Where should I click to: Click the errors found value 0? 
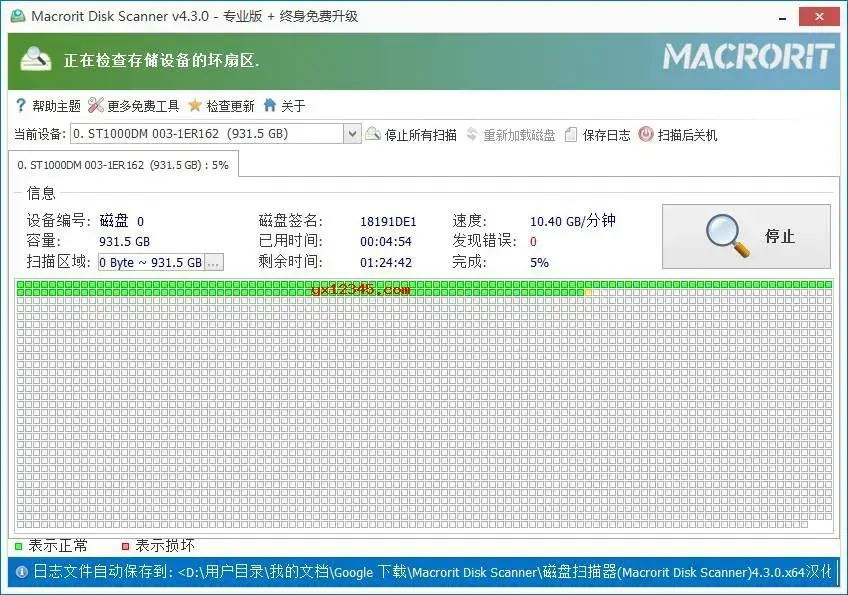tap(533, 242)
